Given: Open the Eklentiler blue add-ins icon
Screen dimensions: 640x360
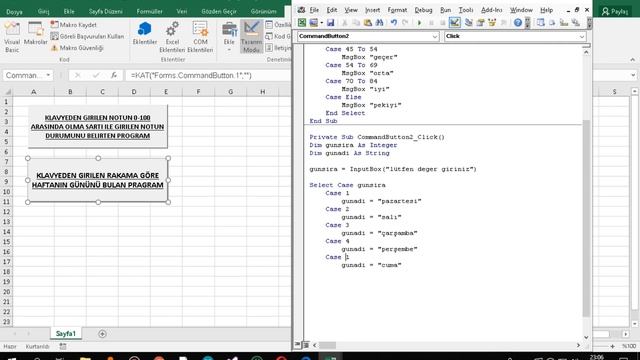Looking at the screenshot, I should (x=144, y=33).
